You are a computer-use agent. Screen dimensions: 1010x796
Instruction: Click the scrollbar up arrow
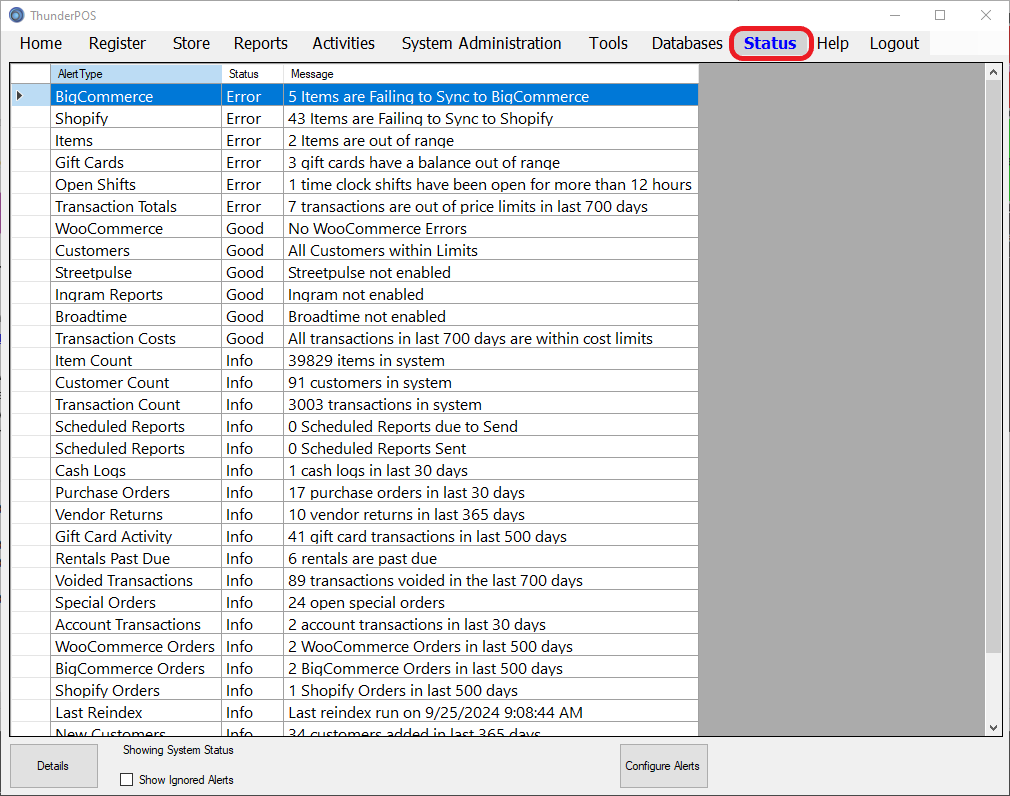tap(993, 72)
